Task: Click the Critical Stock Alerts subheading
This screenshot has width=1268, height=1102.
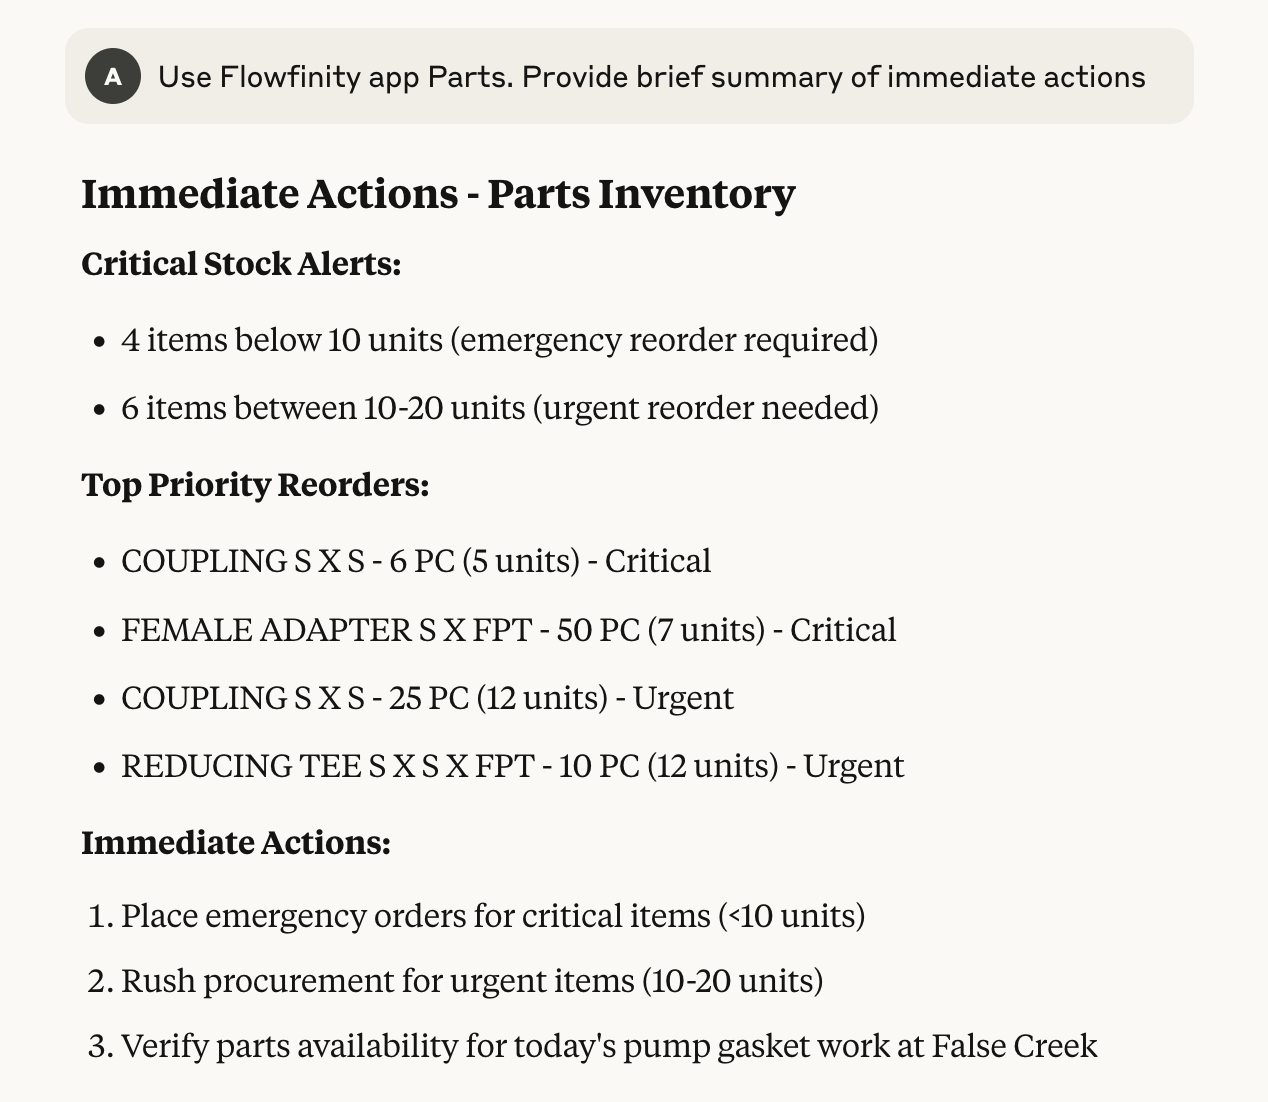Action: pos(241,264)
